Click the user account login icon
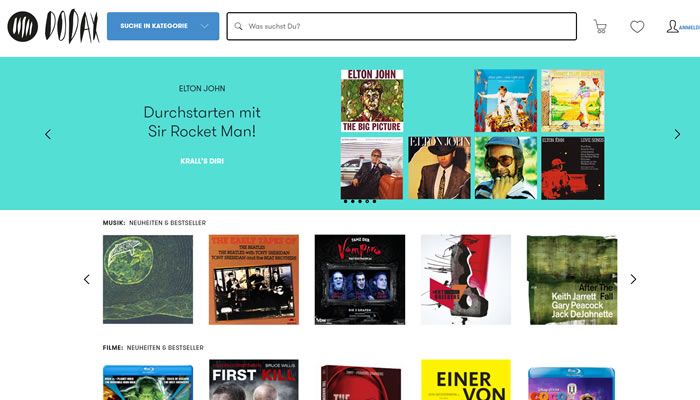700x400 pixels. (672, 26)
